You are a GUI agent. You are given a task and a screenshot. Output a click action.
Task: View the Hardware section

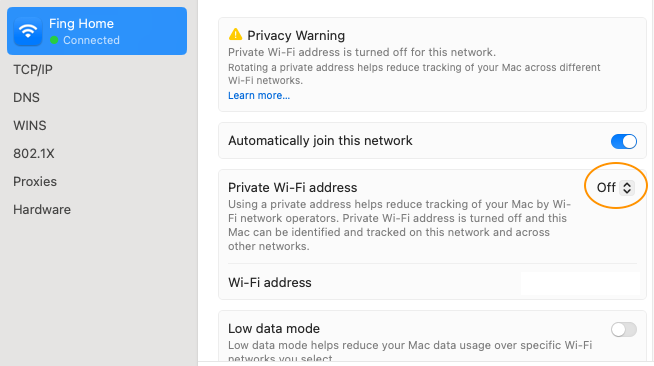42,209
